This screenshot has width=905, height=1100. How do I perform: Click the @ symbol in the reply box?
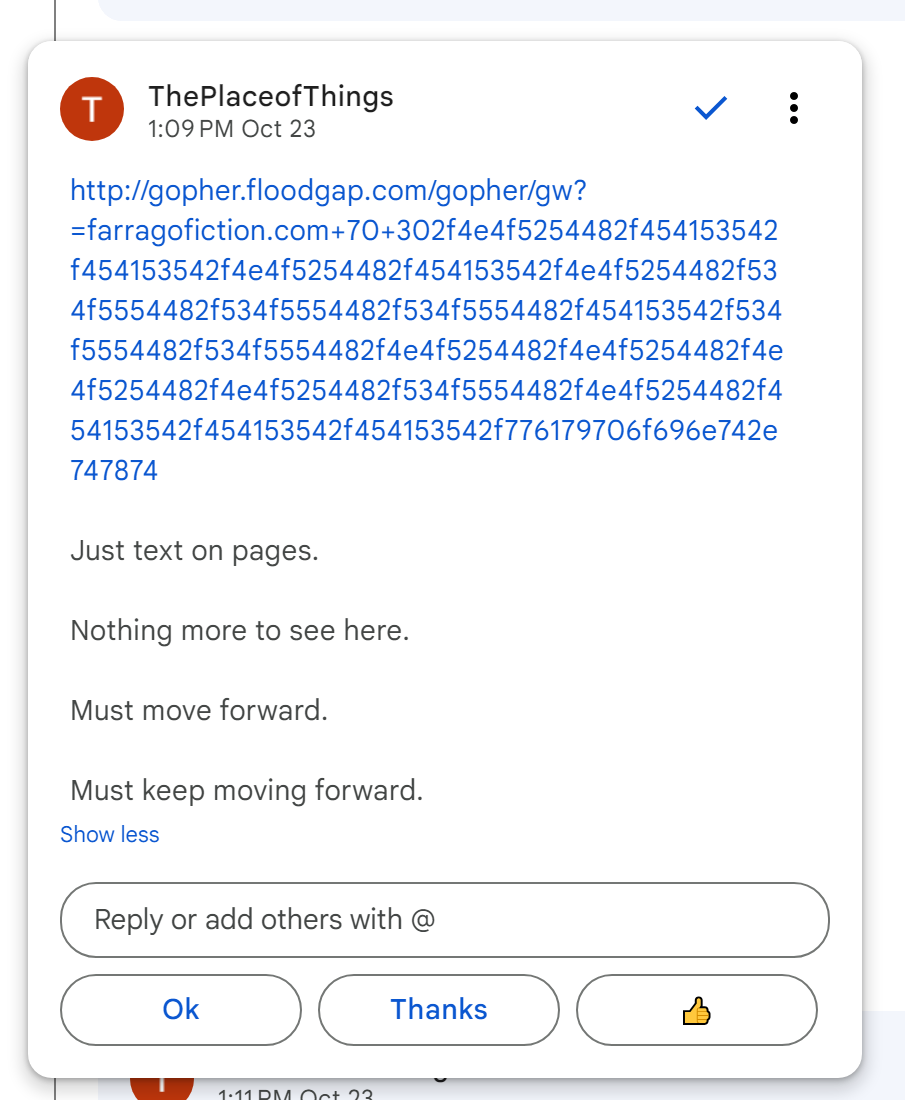(423, 920)
